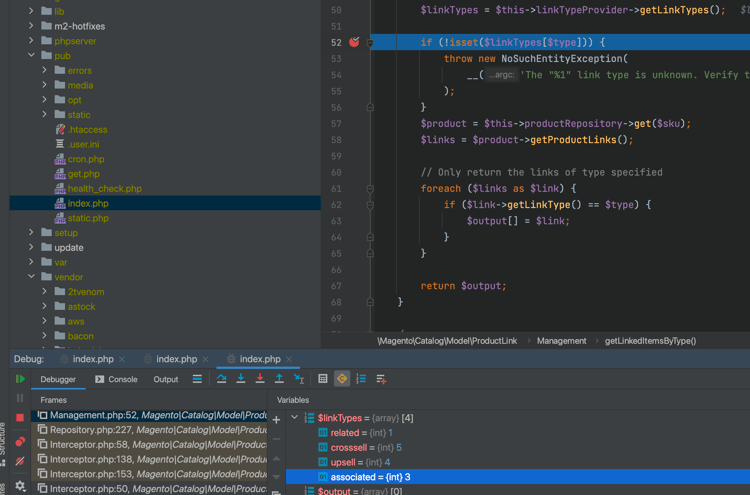The image size is (750, 495).
Task: Click the add watch plus button
Action: pyautogui.click(x=276, y=419)
